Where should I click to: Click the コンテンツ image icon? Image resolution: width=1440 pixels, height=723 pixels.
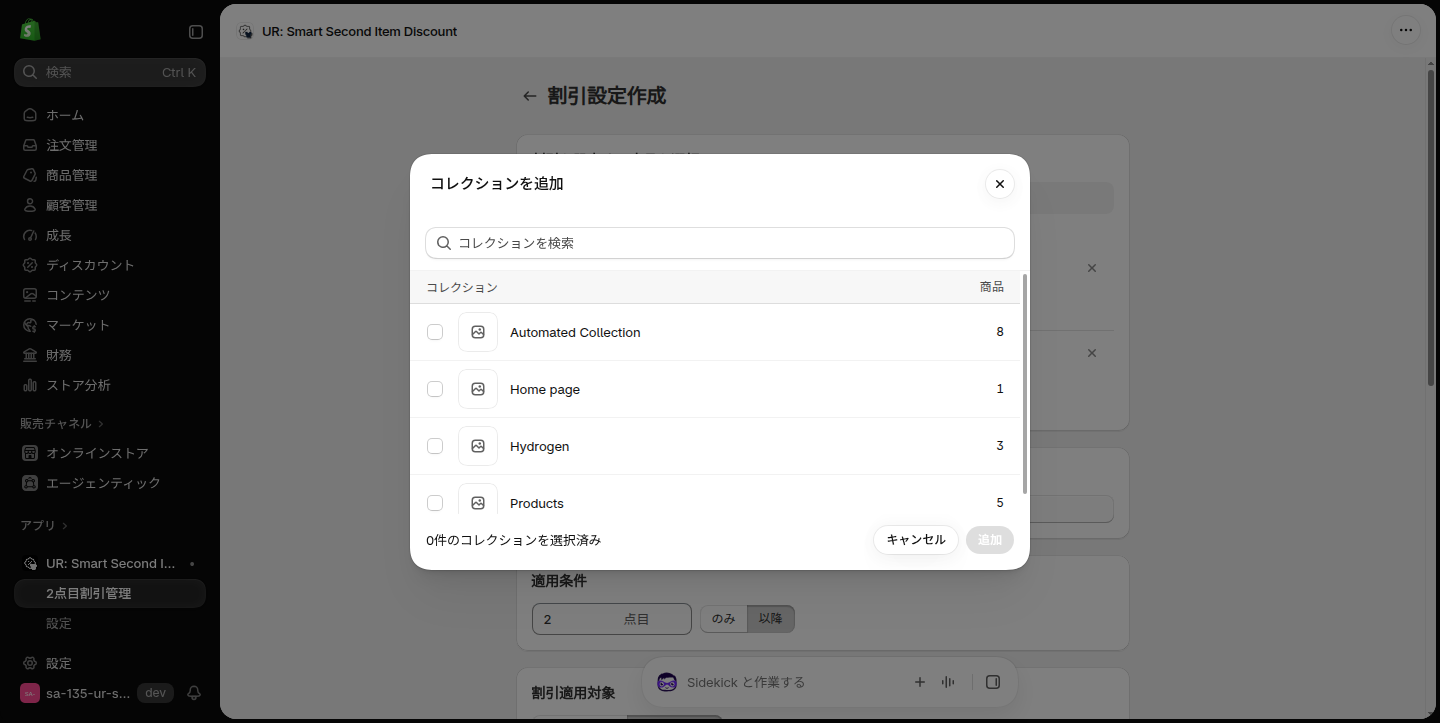coord(30,295)
